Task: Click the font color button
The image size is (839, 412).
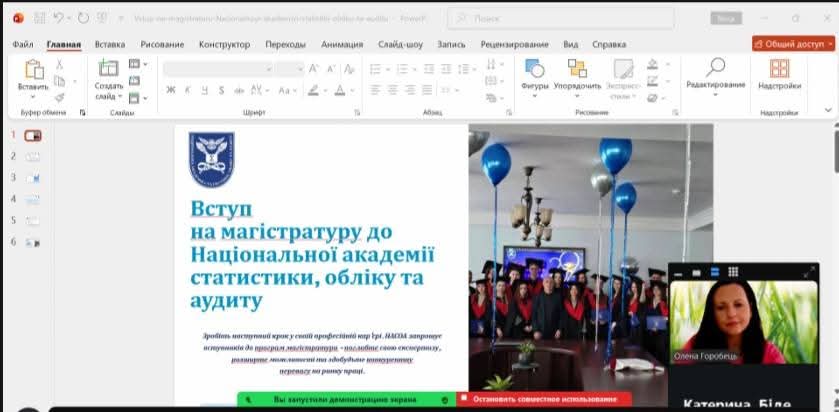Action: [x=340, y=90]
